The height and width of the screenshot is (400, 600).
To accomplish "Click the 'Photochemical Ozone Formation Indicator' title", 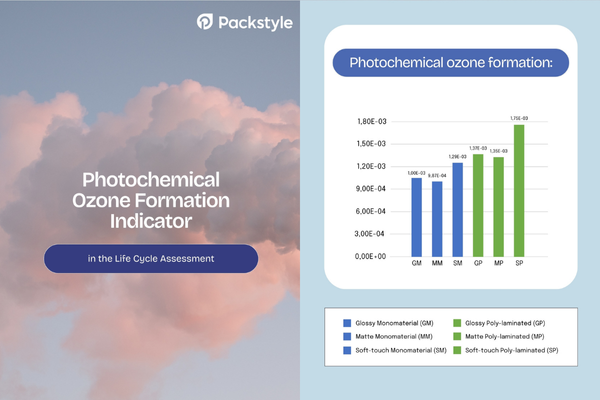I will (150, 197).
